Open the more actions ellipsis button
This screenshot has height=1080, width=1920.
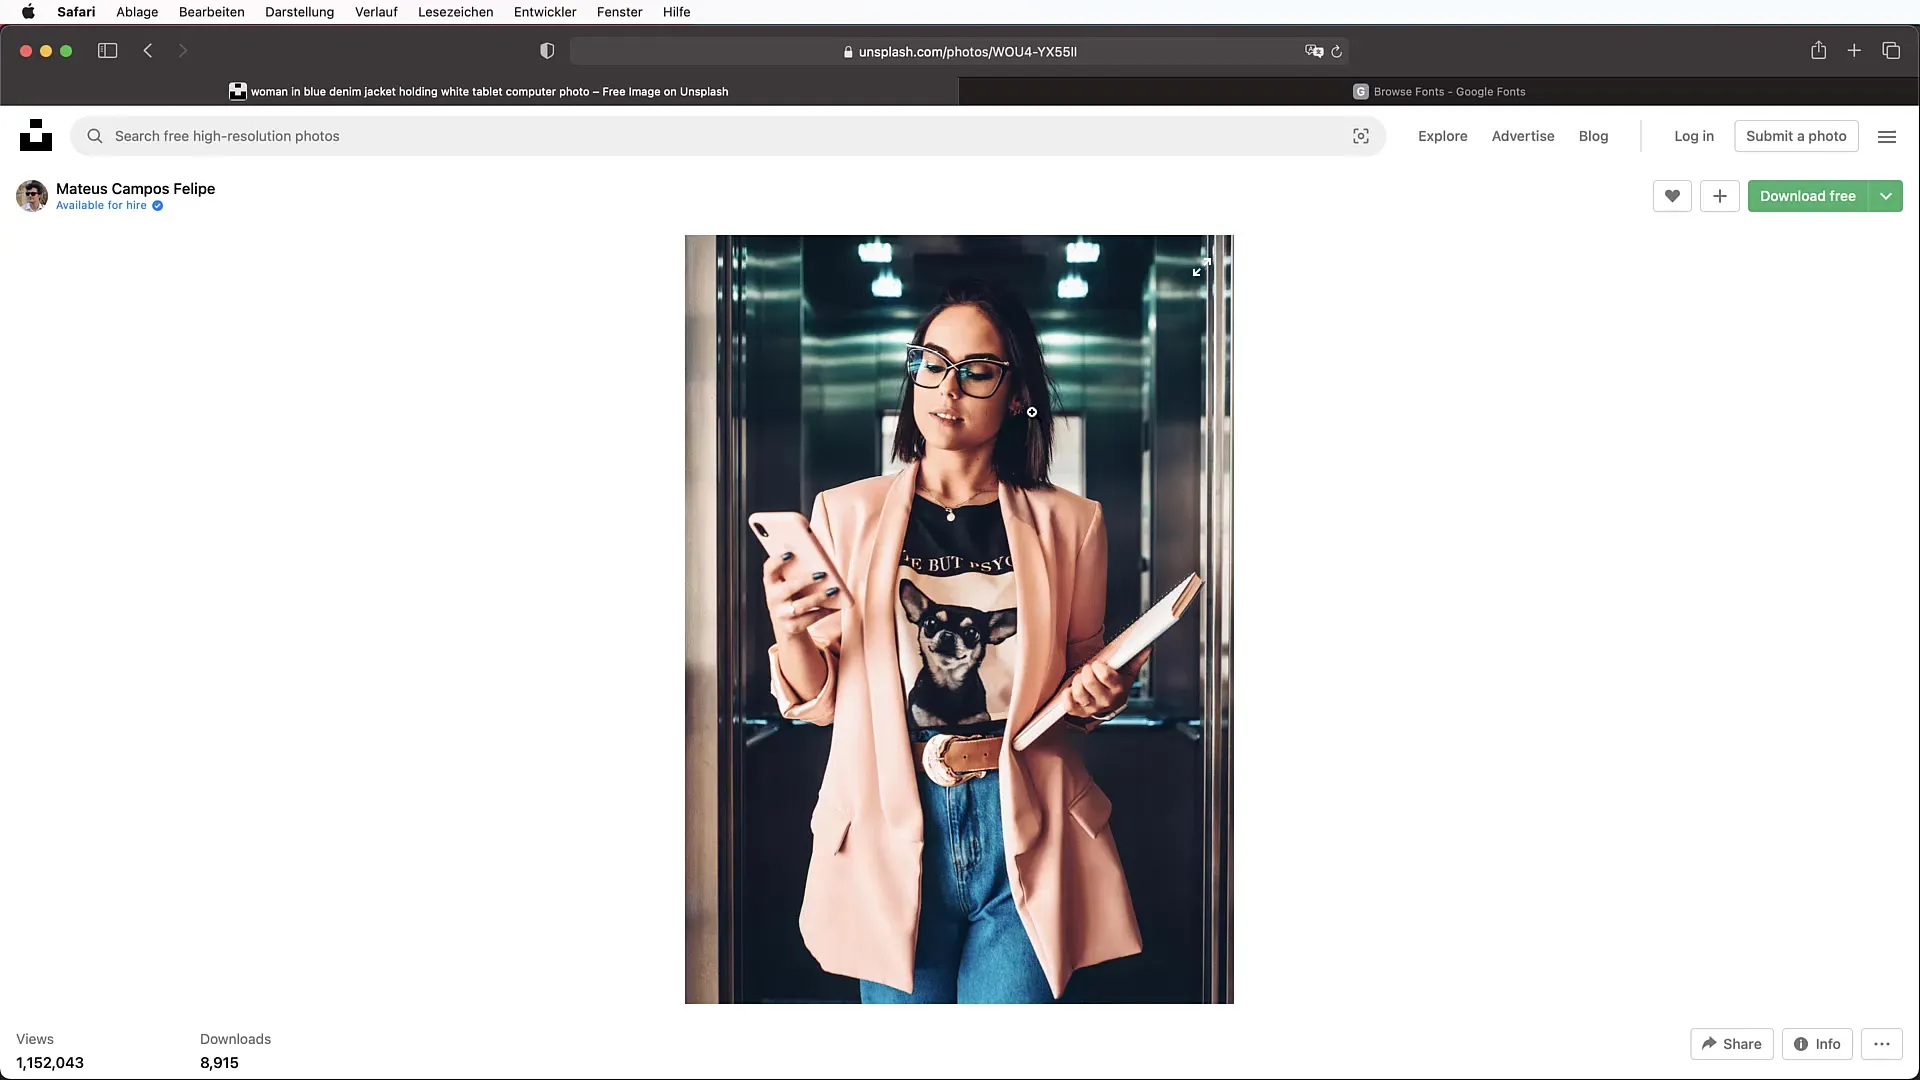click(x=1882, y=1044)
